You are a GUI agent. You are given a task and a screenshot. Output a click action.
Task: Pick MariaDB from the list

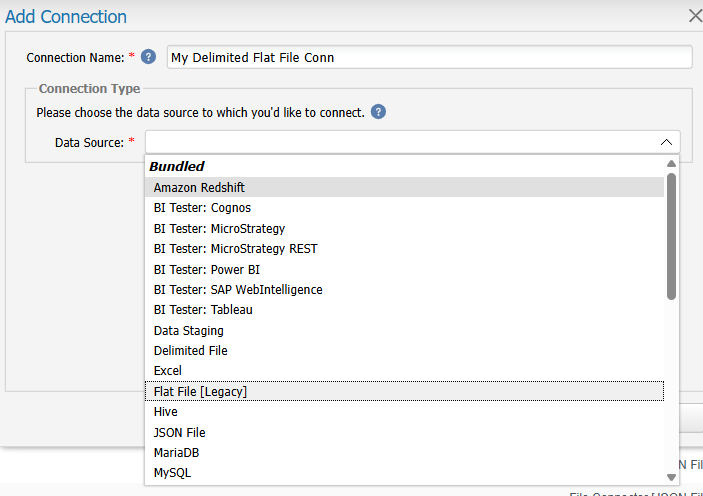tap(404, 452)
